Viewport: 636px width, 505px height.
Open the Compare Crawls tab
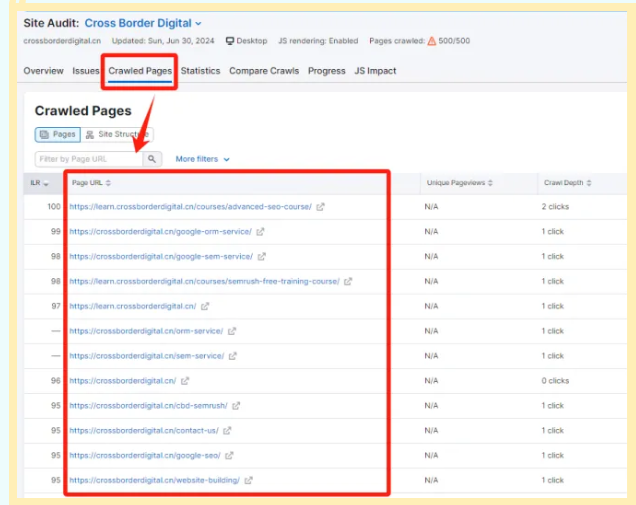[264, 71]
